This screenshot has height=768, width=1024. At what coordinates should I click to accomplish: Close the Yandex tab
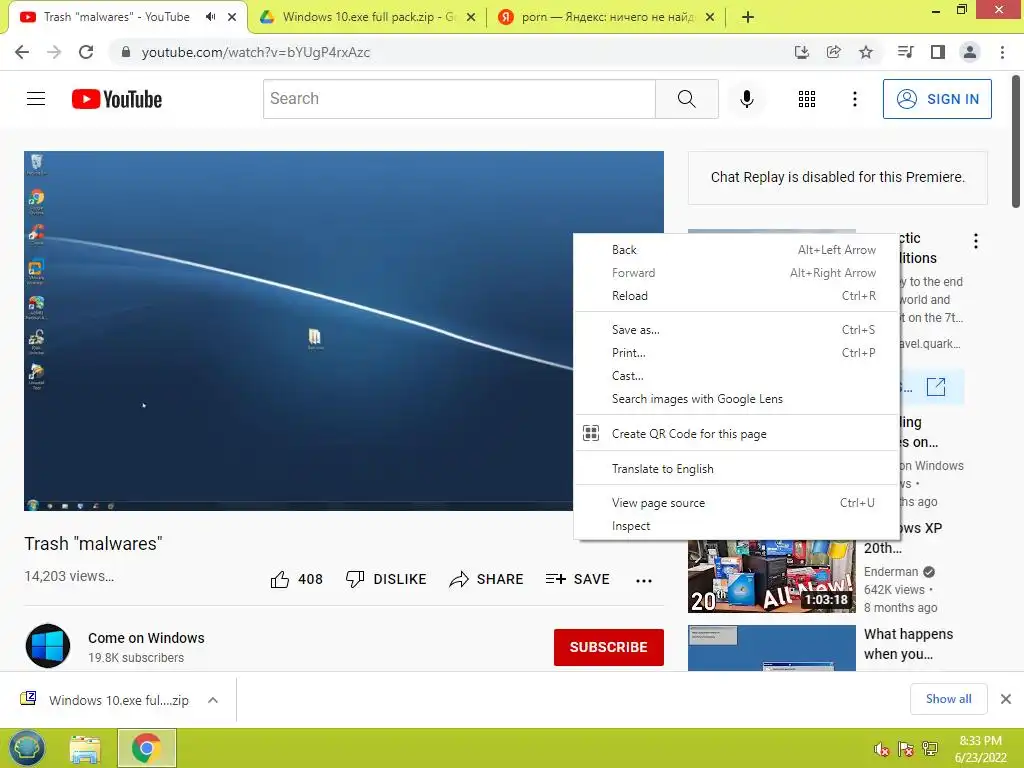coord(710,17)
